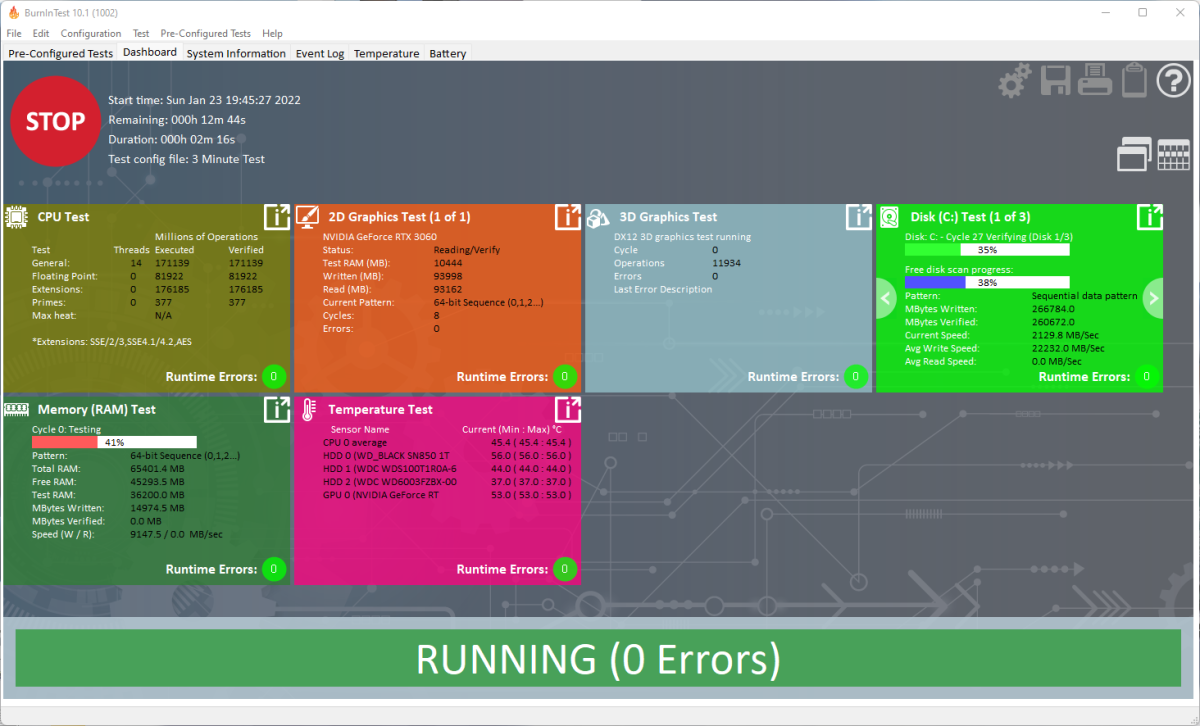Screen dimensions: 1200x726
Task: Click the Temperature thermometer icon
Action: coord(308,409)
